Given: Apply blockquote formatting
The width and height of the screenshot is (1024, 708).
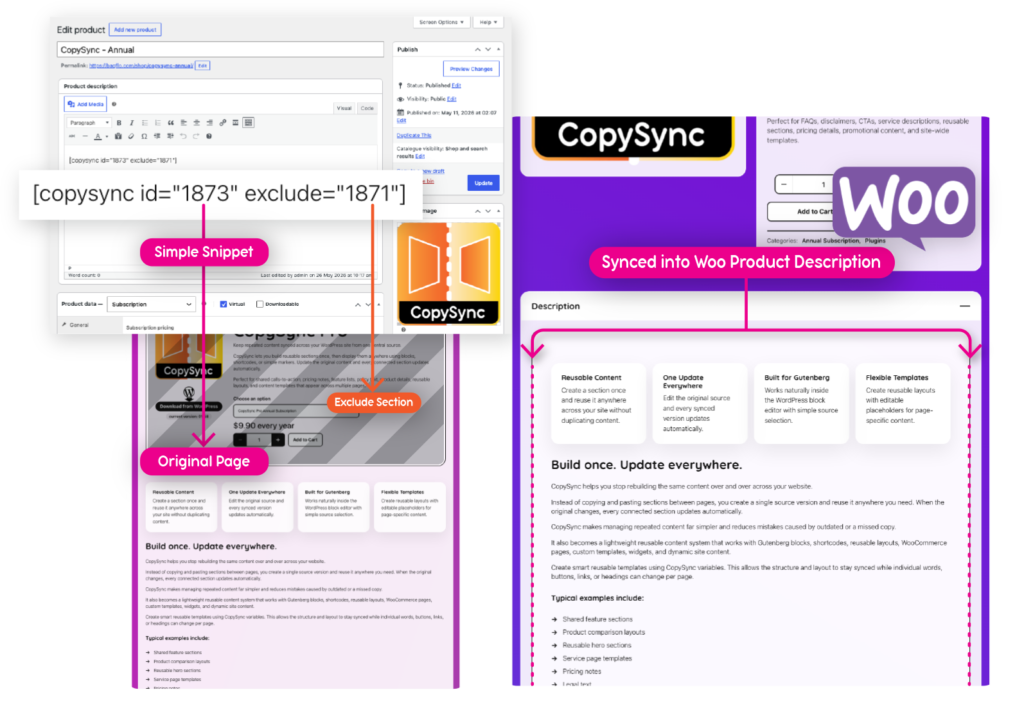Looking at the screenshot, I should (170, 123).
